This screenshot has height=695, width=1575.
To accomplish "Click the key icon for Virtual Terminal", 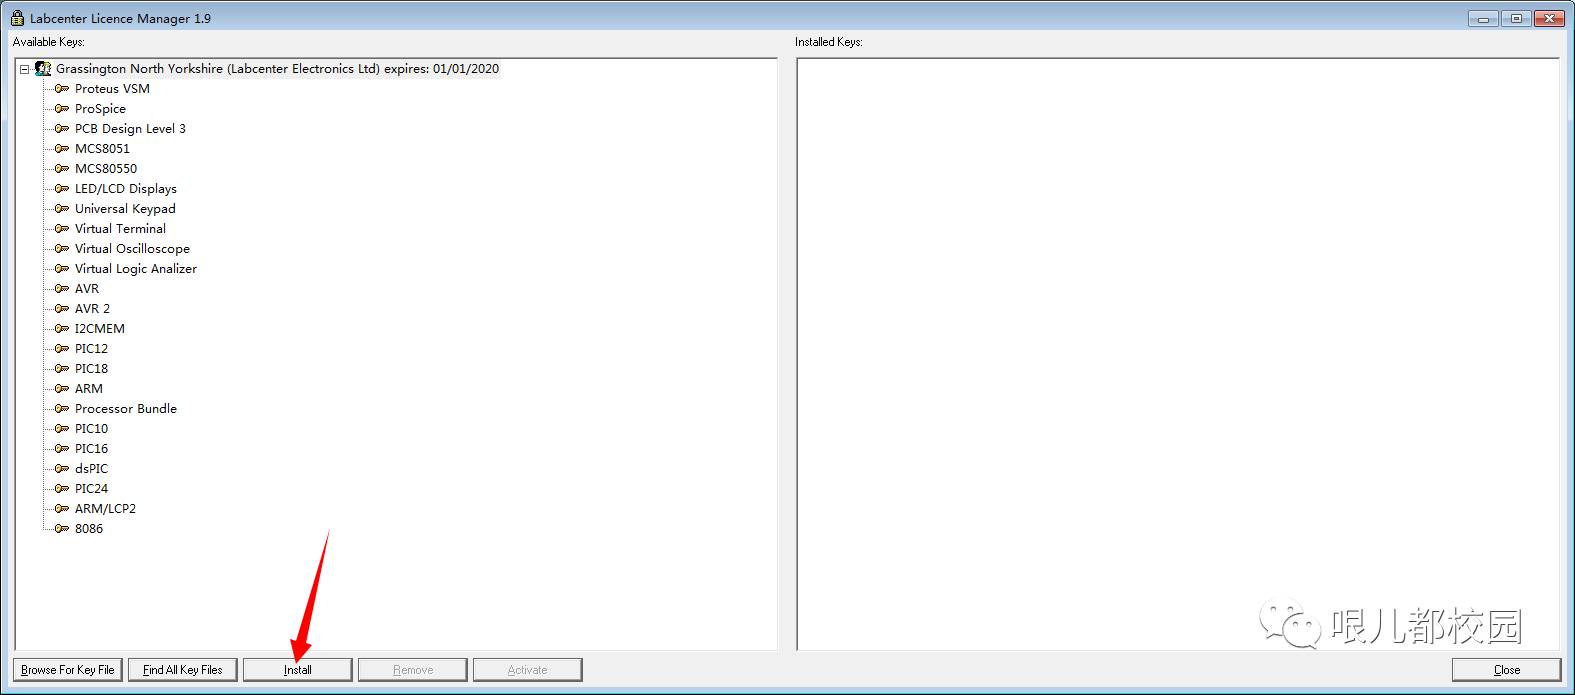I will coord(62,229).
